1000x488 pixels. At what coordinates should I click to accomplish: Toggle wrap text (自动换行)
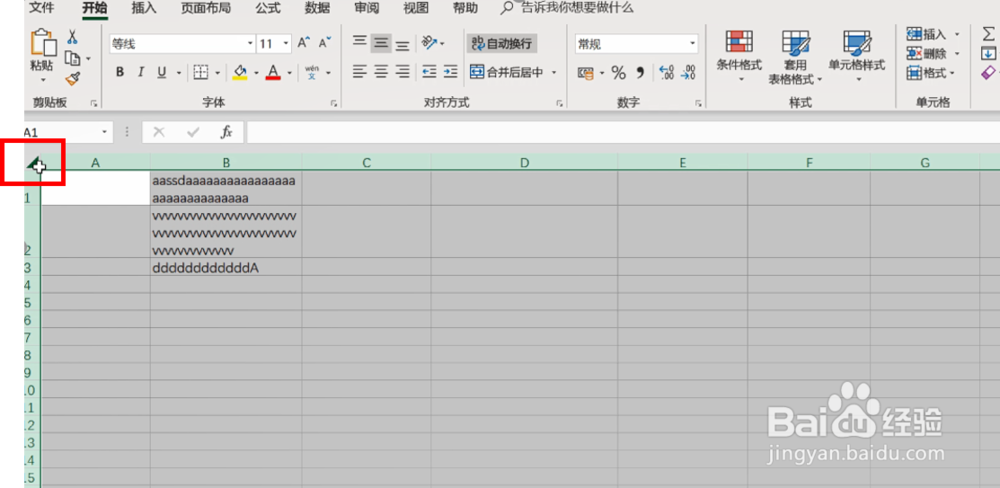501,43
